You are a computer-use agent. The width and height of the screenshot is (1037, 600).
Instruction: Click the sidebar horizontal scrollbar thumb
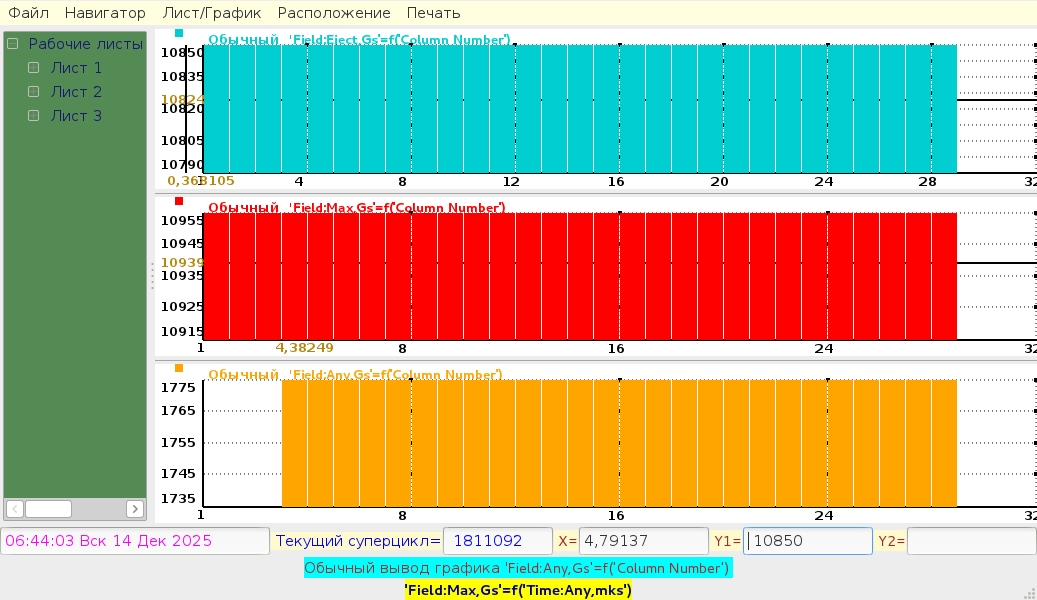(48, 509)
